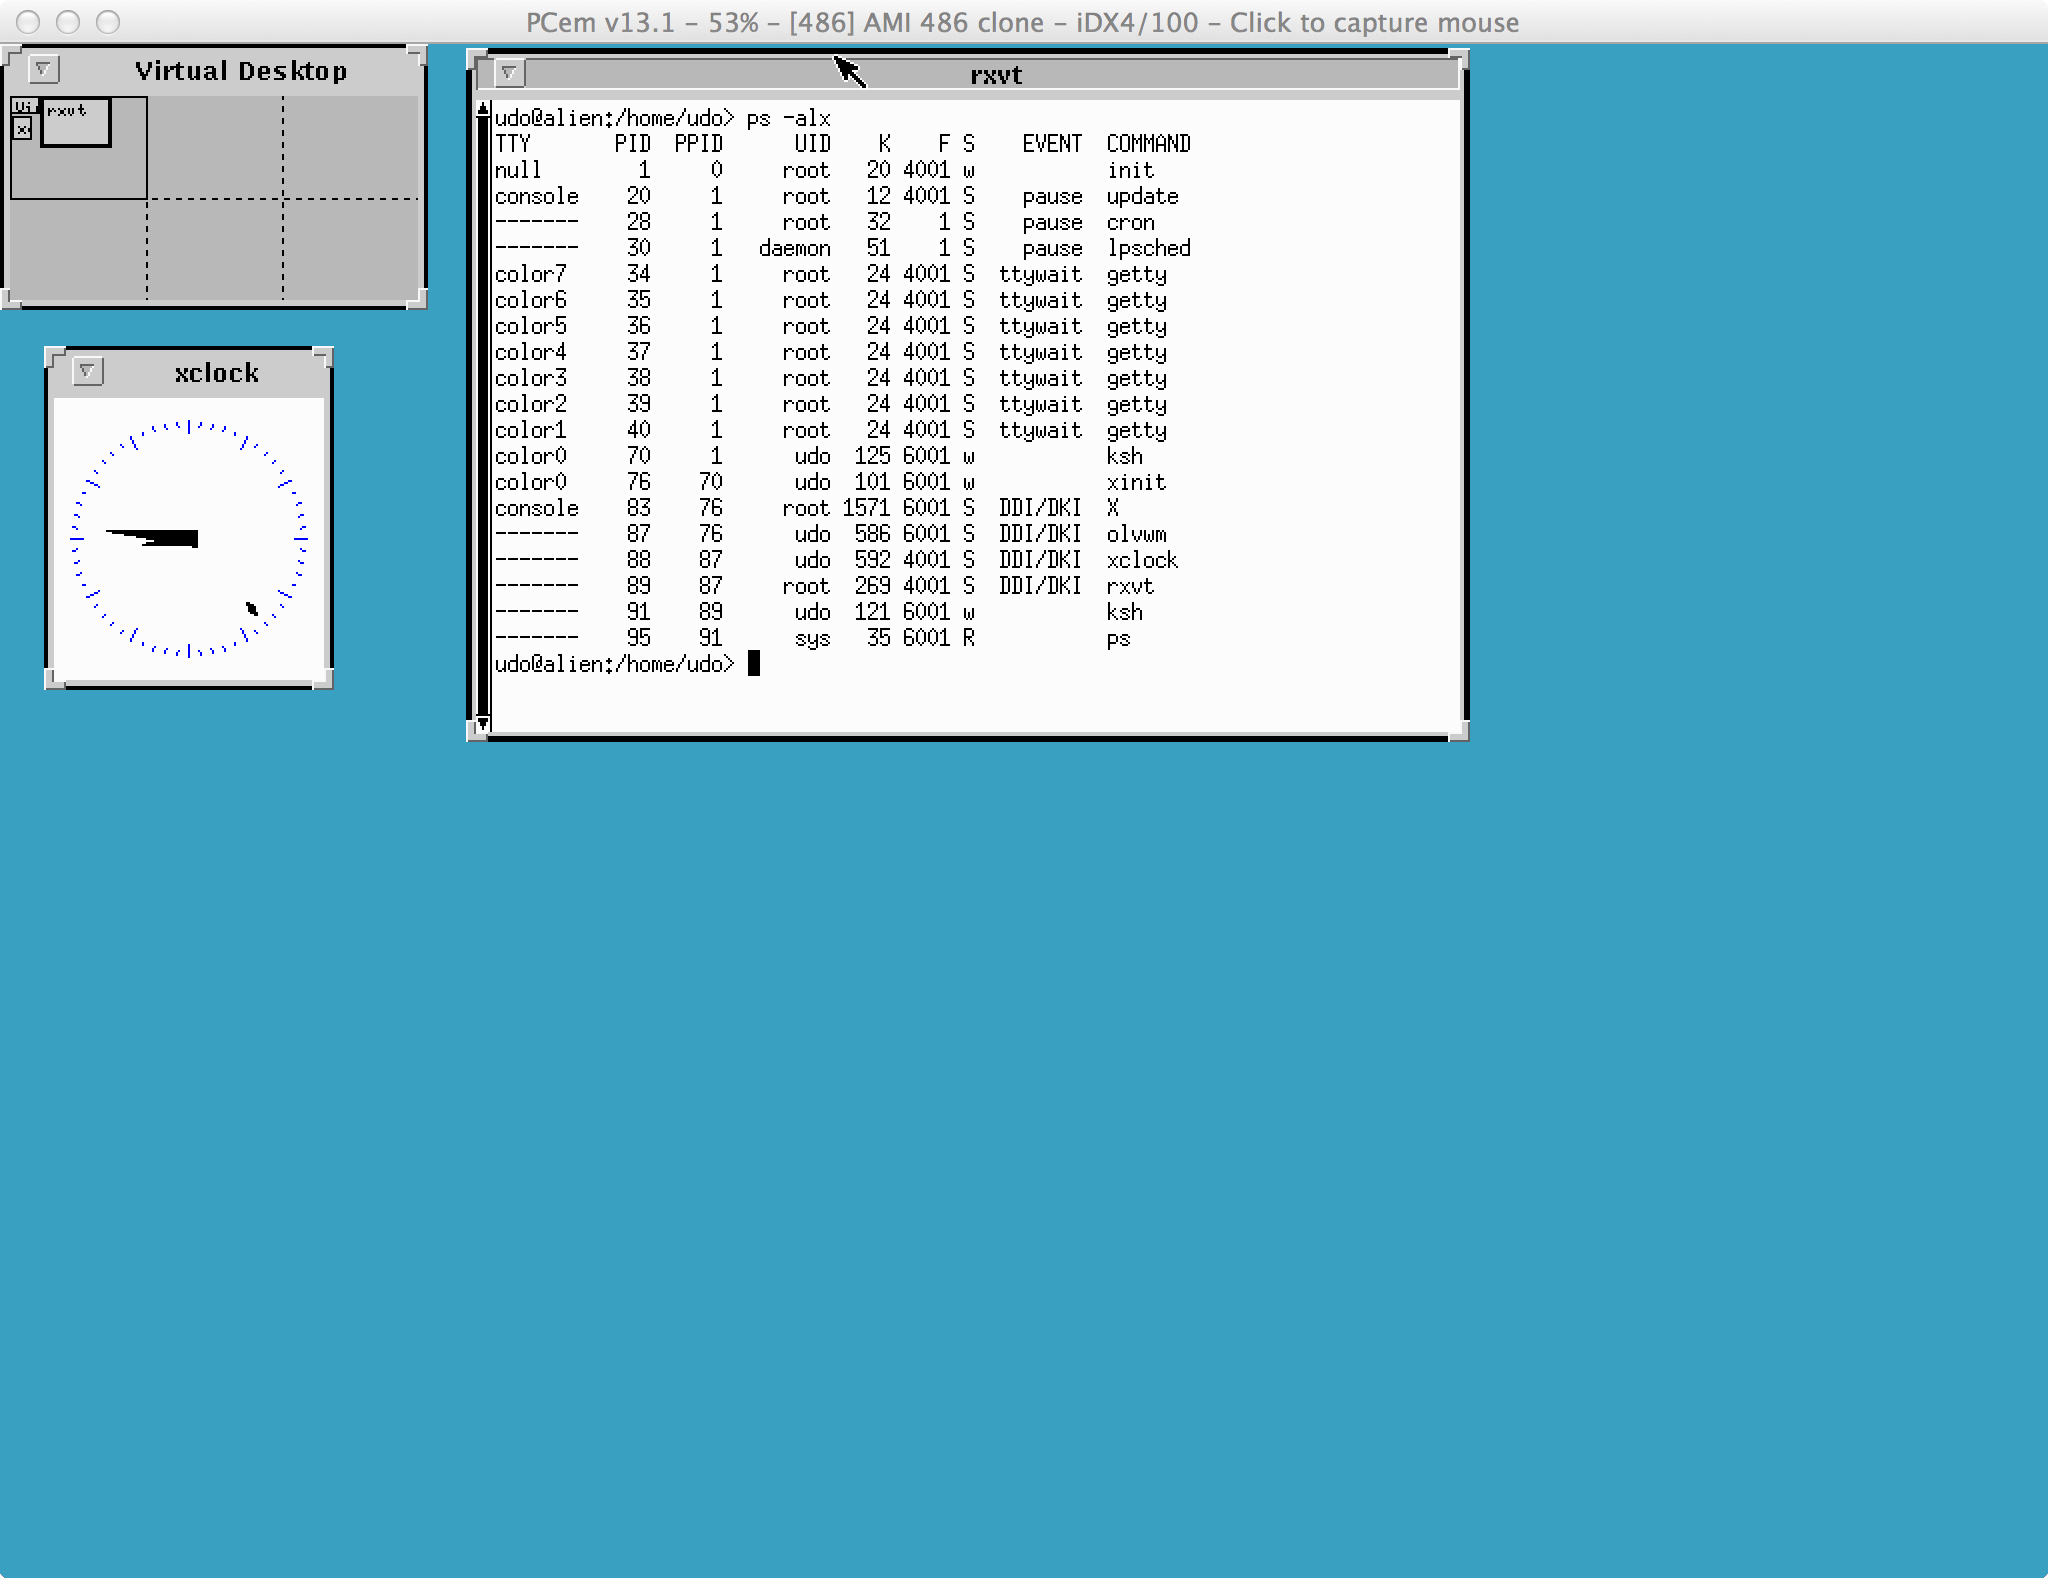Screen dimensions: 2048x1578
Task: Select the rxvt miniature in the pager
Action: click(78, 123)
